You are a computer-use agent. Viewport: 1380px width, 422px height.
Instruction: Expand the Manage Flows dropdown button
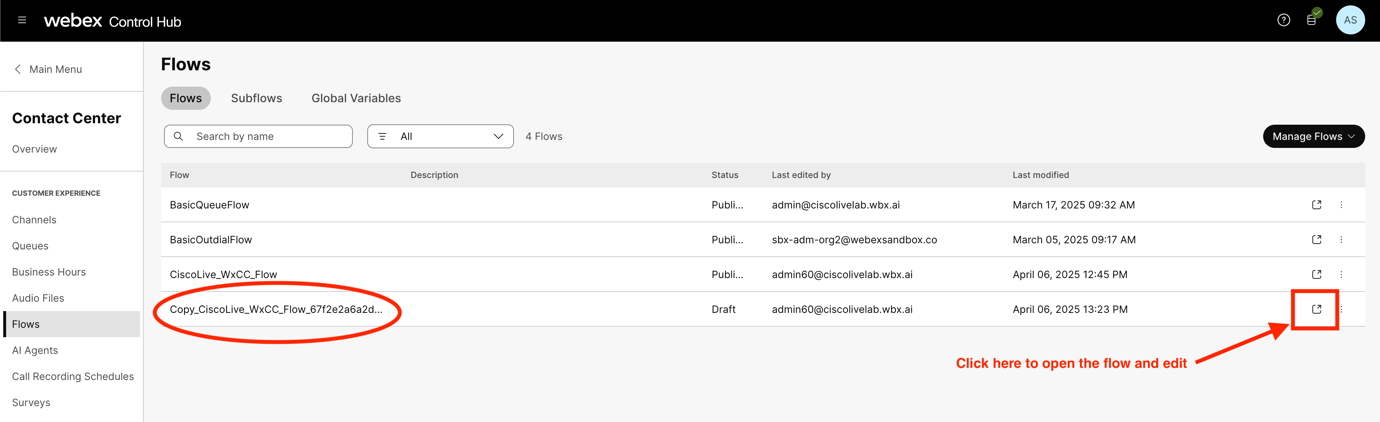(x=1313, y=136)
